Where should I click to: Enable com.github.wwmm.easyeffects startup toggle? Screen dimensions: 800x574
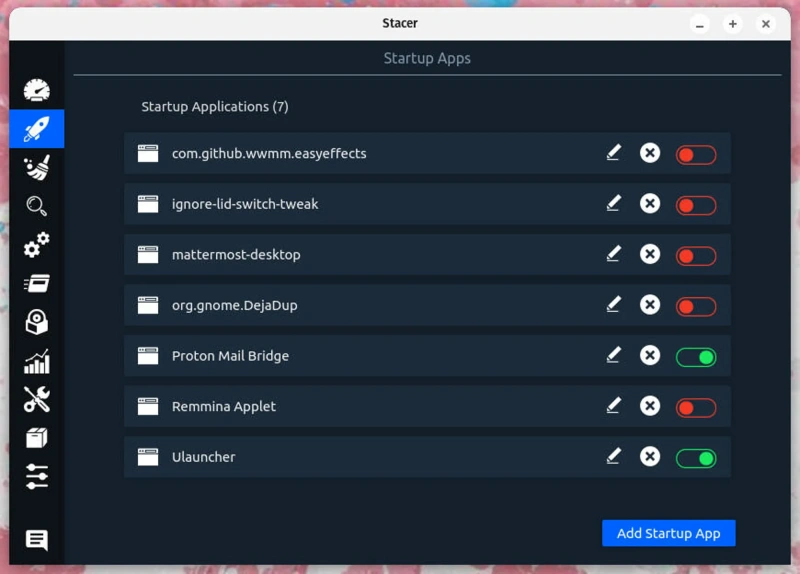tap(696, 154)
